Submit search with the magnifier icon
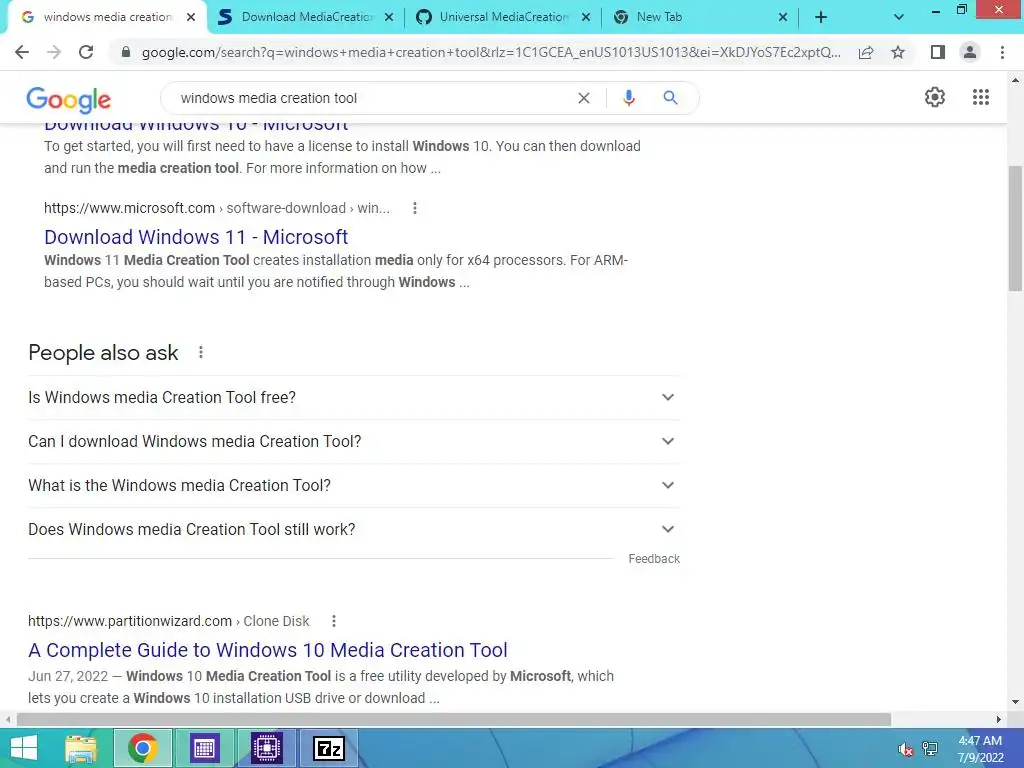 coord(670,98)
